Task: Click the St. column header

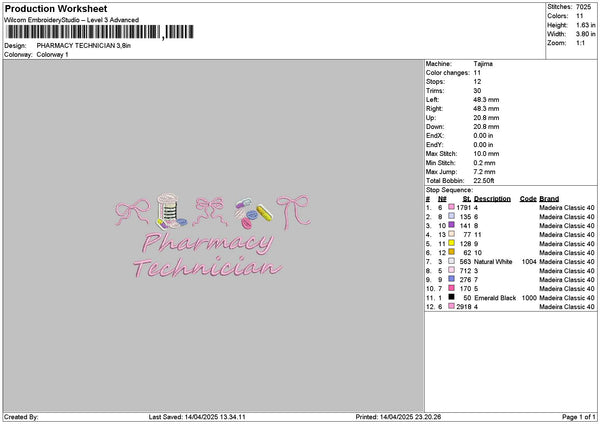Action: pos(466,199)
